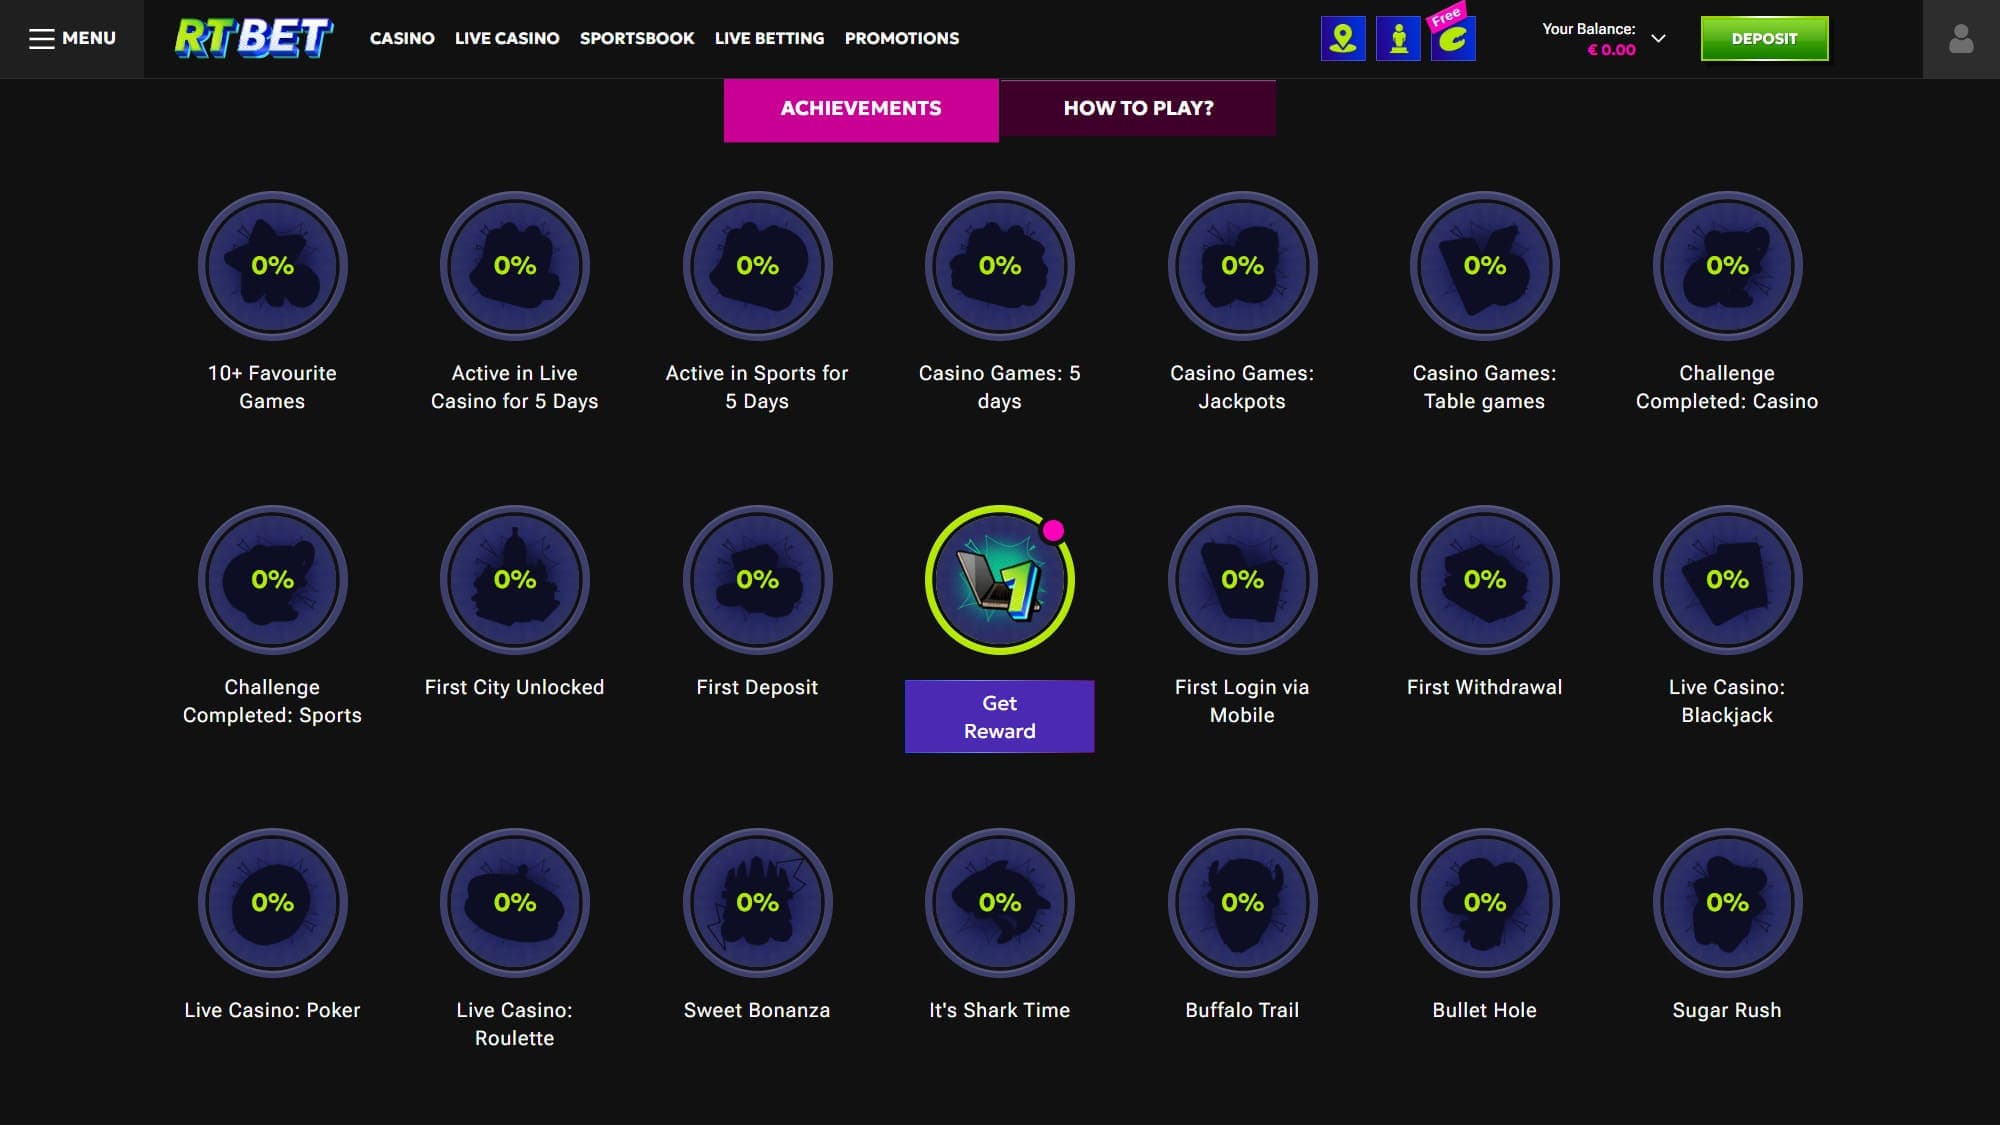Select the Bullet Hole badge
This screenshot has width=2000, height=1125.
coord(1485,903)
